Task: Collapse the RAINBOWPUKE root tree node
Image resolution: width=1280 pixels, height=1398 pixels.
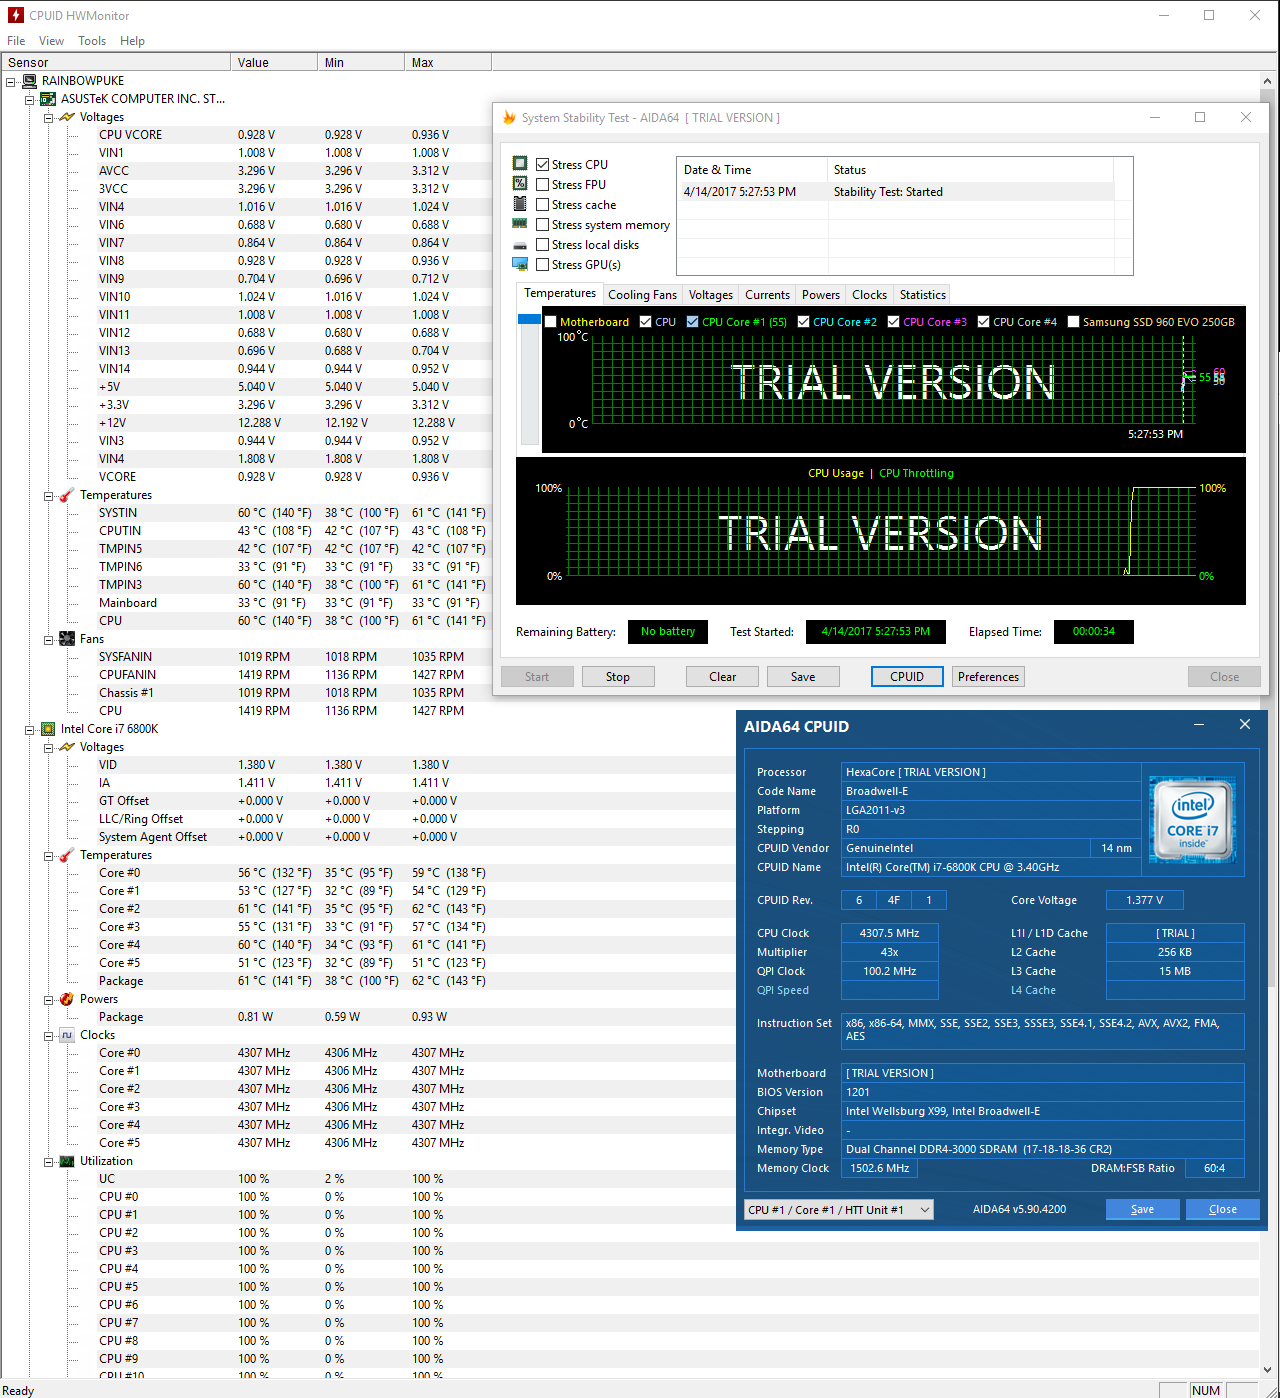Action: pyautogui.click(x=11, y=81)
